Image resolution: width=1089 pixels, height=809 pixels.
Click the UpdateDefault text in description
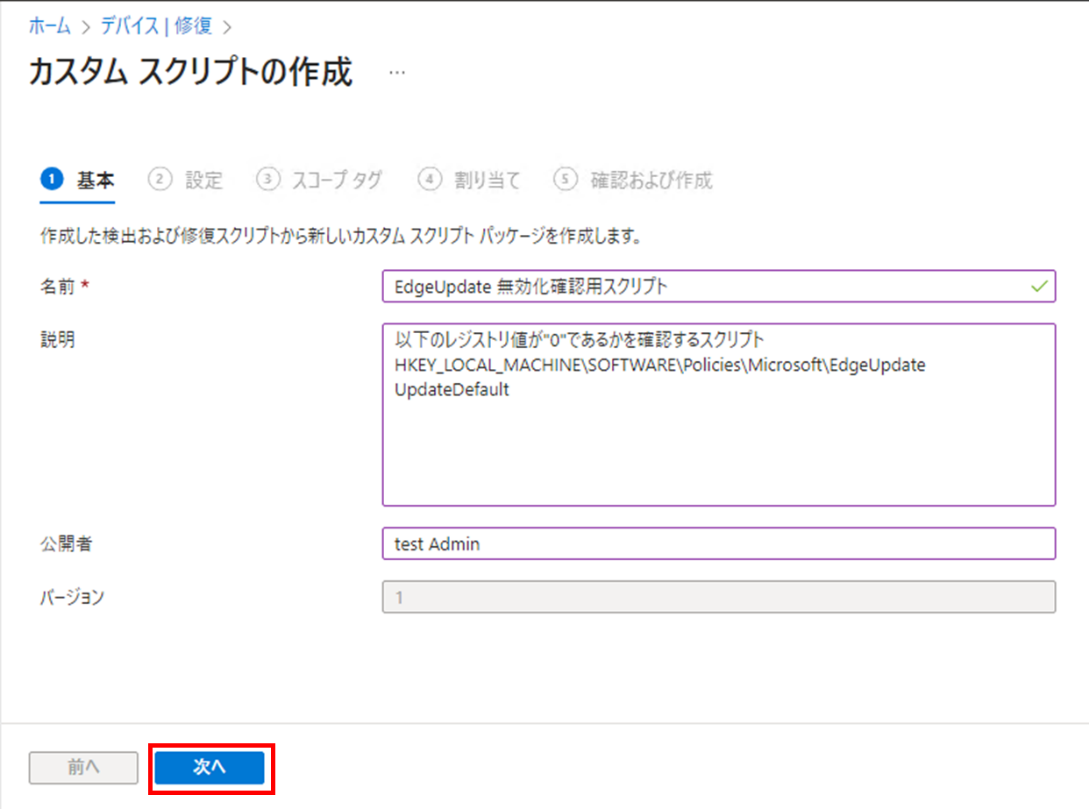[451, 390]
